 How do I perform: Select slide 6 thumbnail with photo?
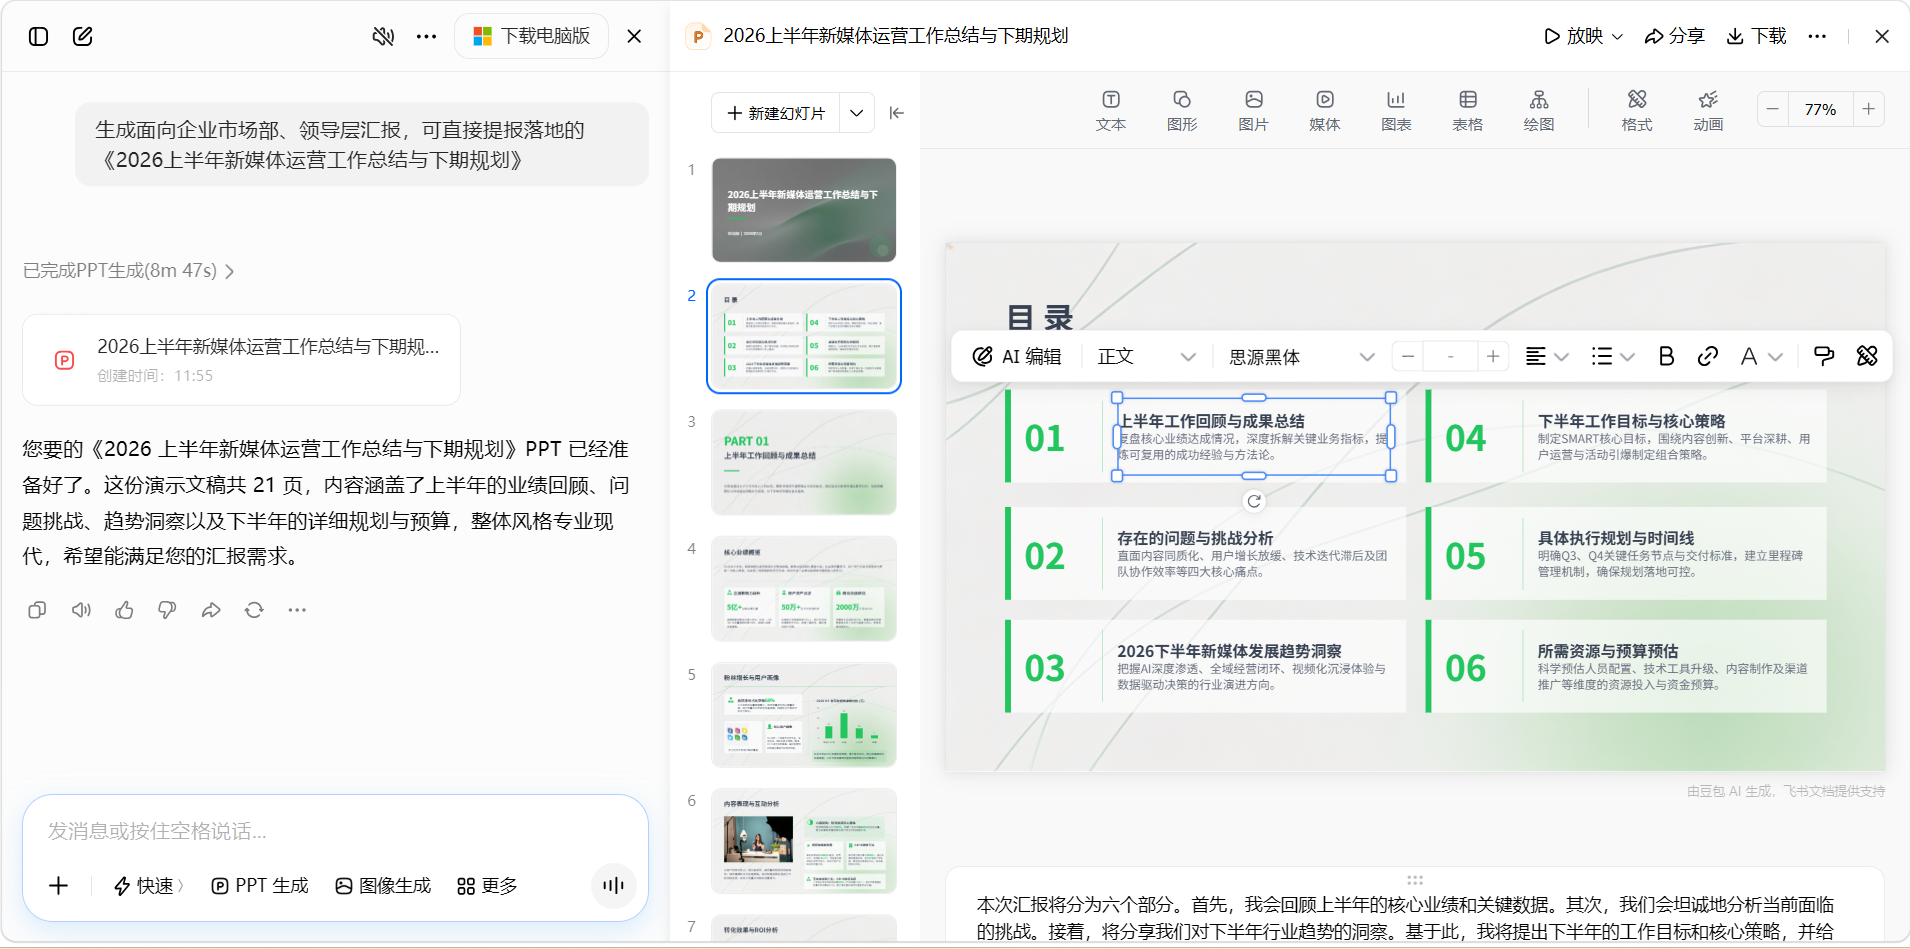coord(804,841)
